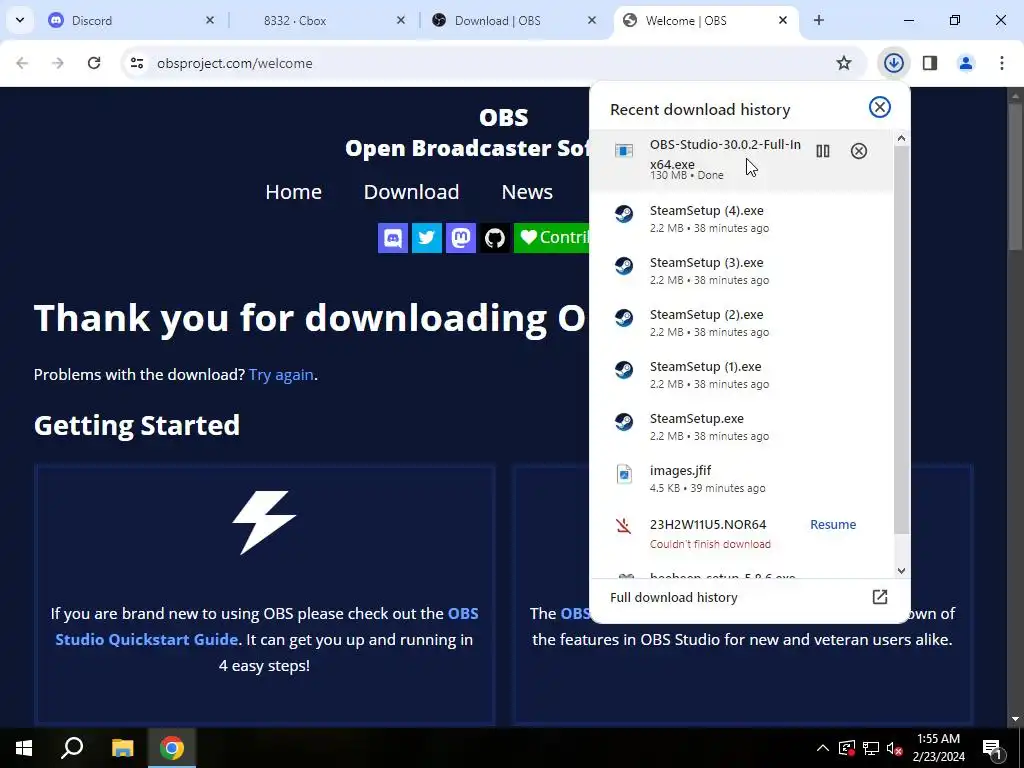Click the download list scrollbar thumb
Viewport: 1024px width, 768px height.
click(901, 340)
